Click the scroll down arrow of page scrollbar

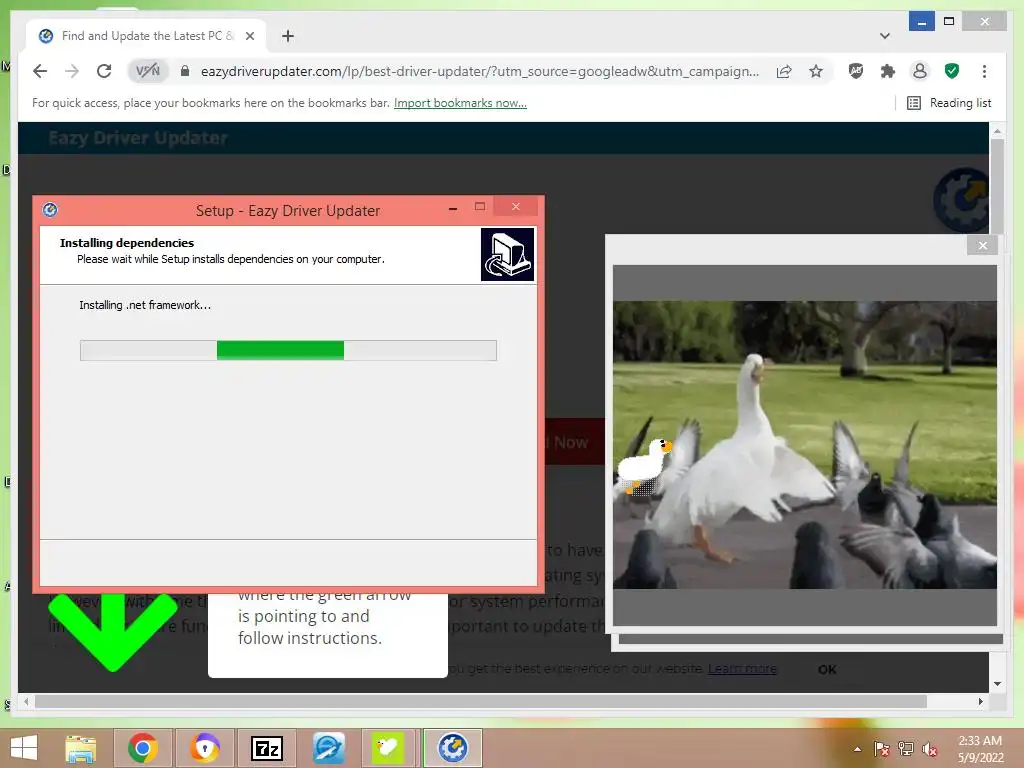pos(997,684)
